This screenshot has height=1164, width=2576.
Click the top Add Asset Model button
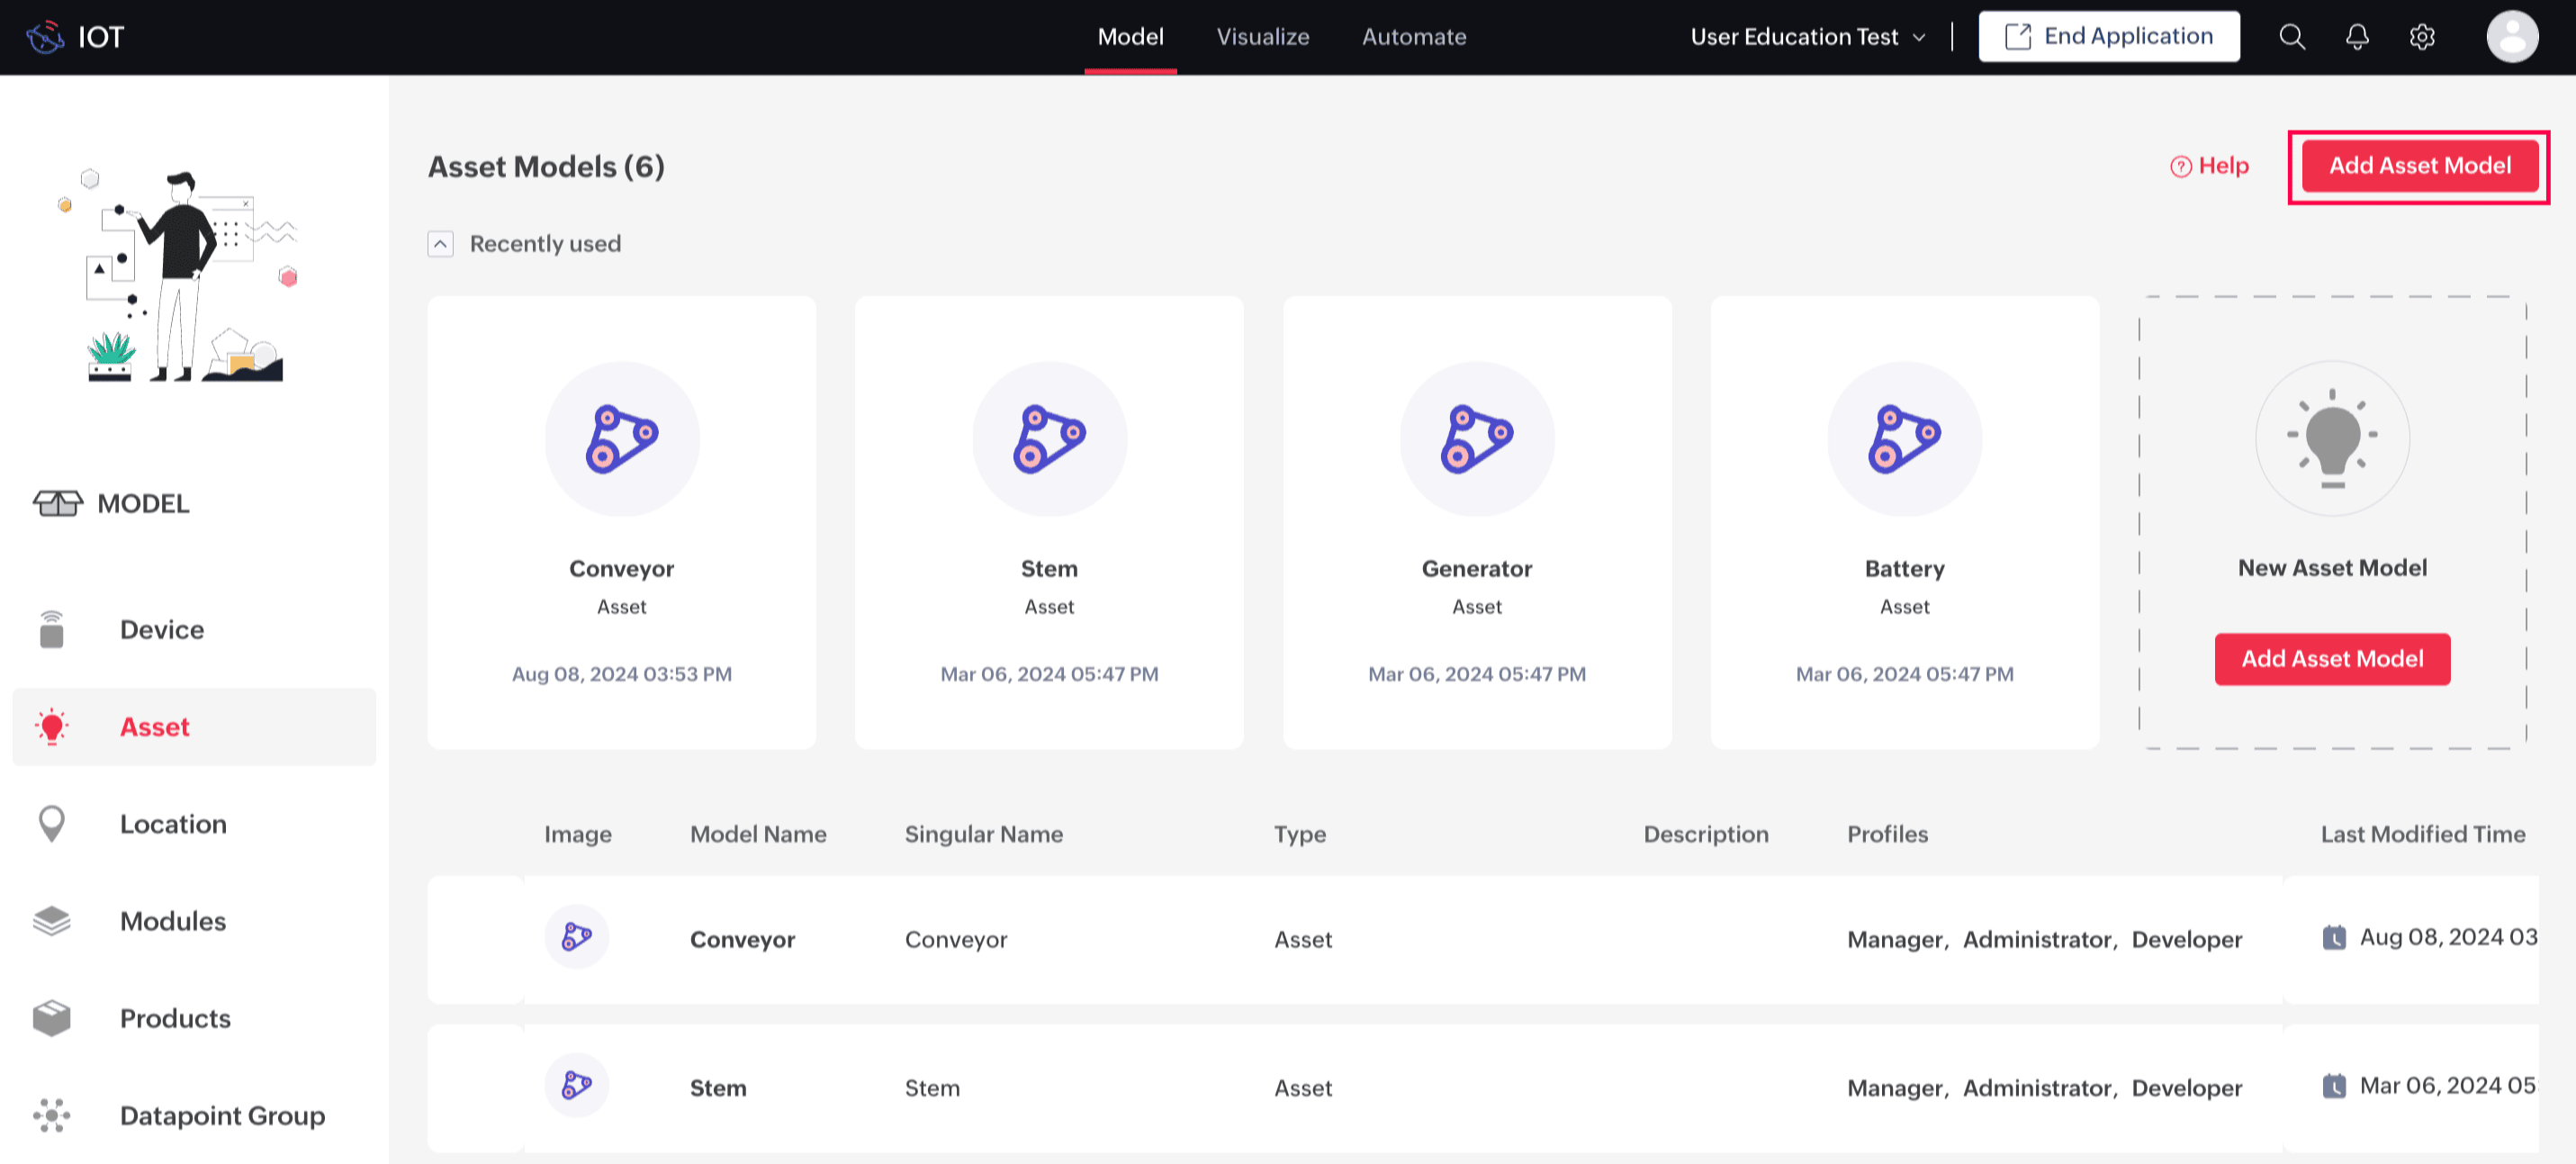[x=2419, y=166]
